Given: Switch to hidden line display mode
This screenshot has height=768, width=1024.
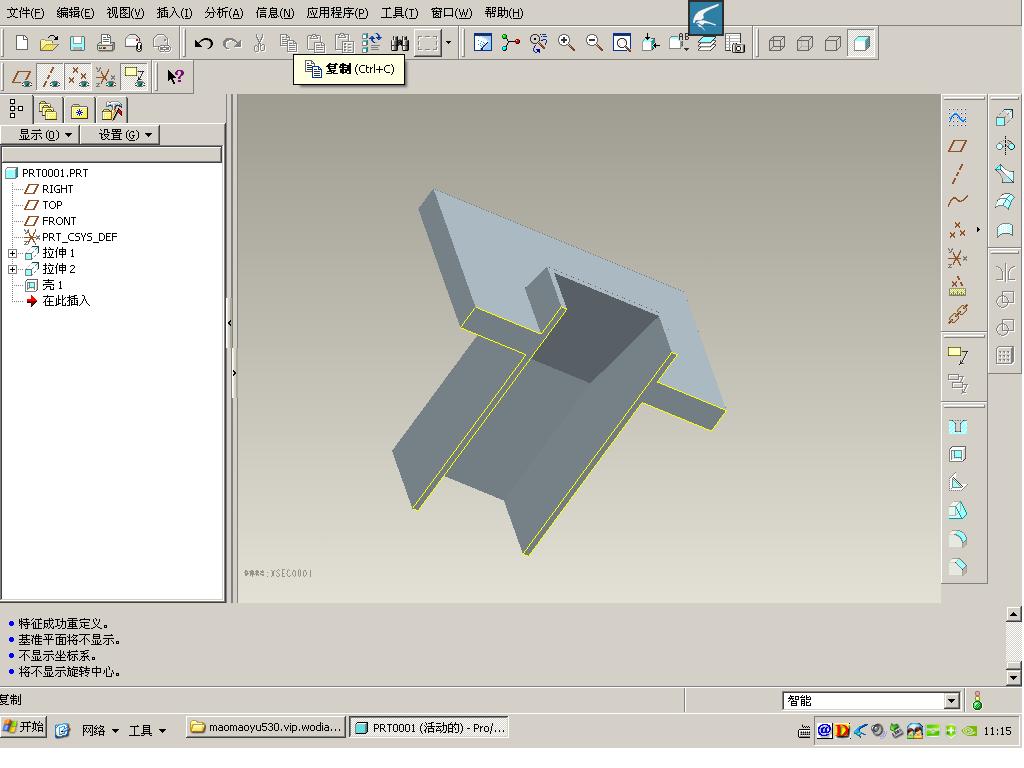Looking at the screenshot, I should (805, 44).
